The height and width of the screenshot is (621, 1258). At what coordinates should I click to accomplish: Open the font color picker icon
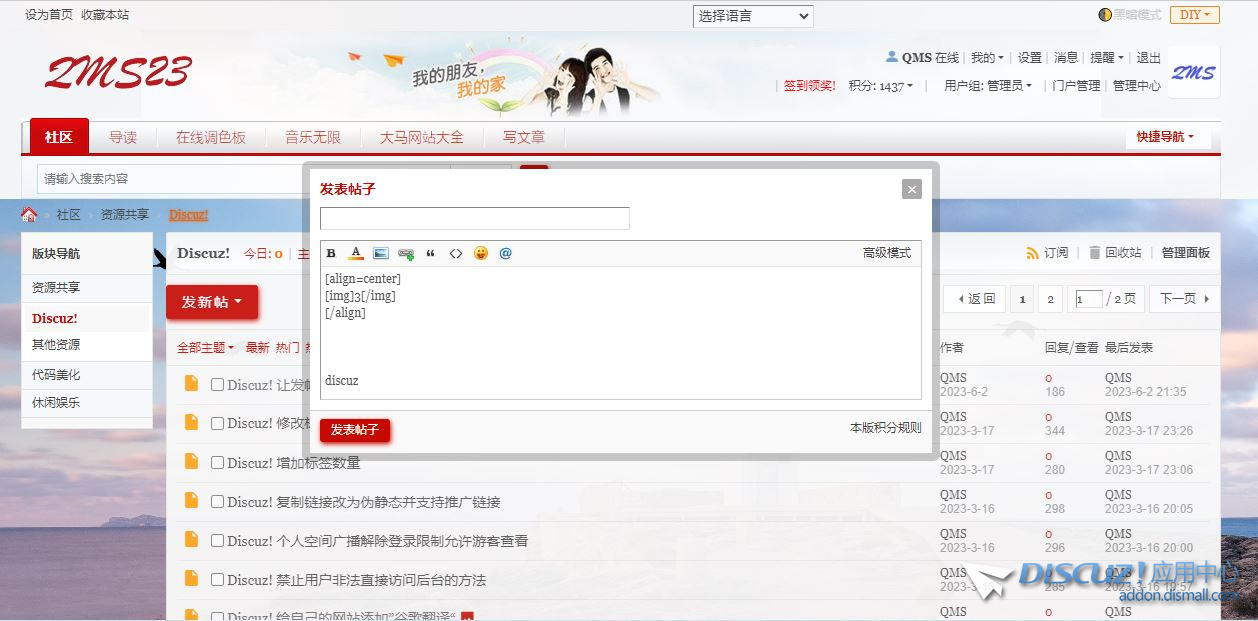point(356,253)
